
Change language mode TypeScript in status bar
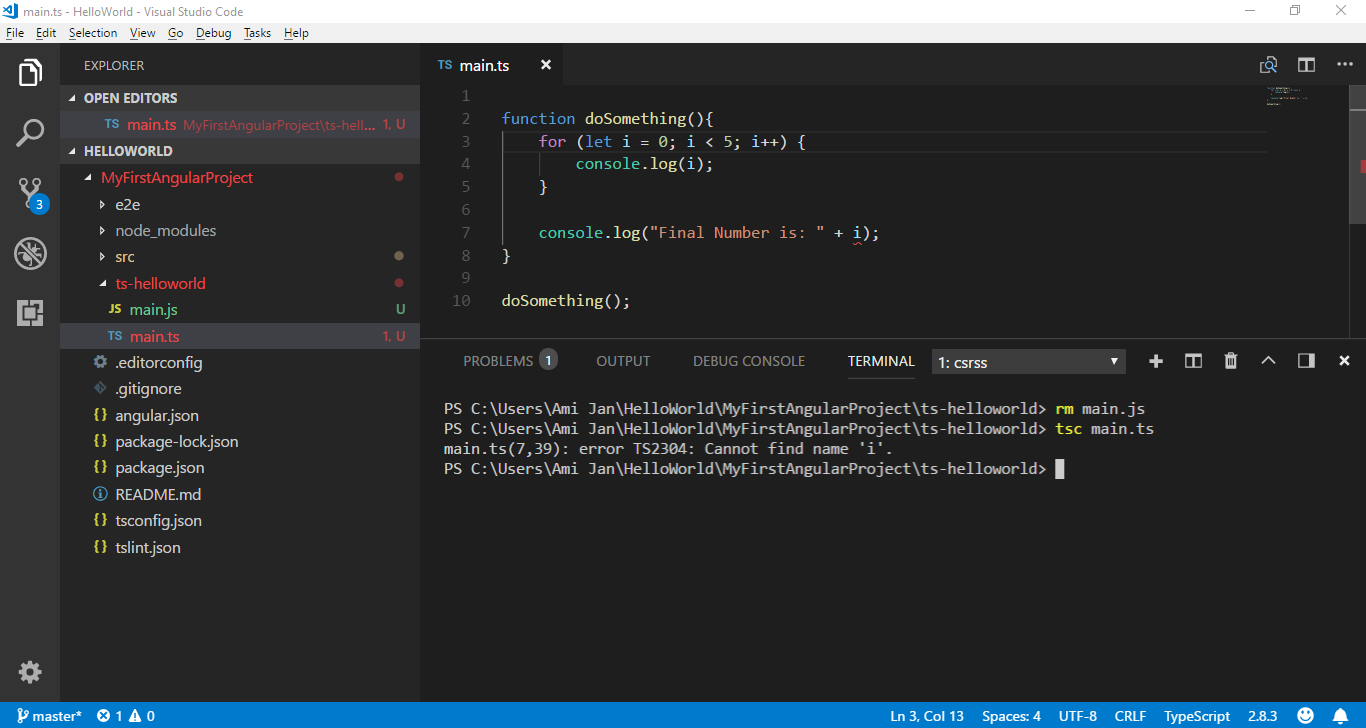click(1197, 716)
